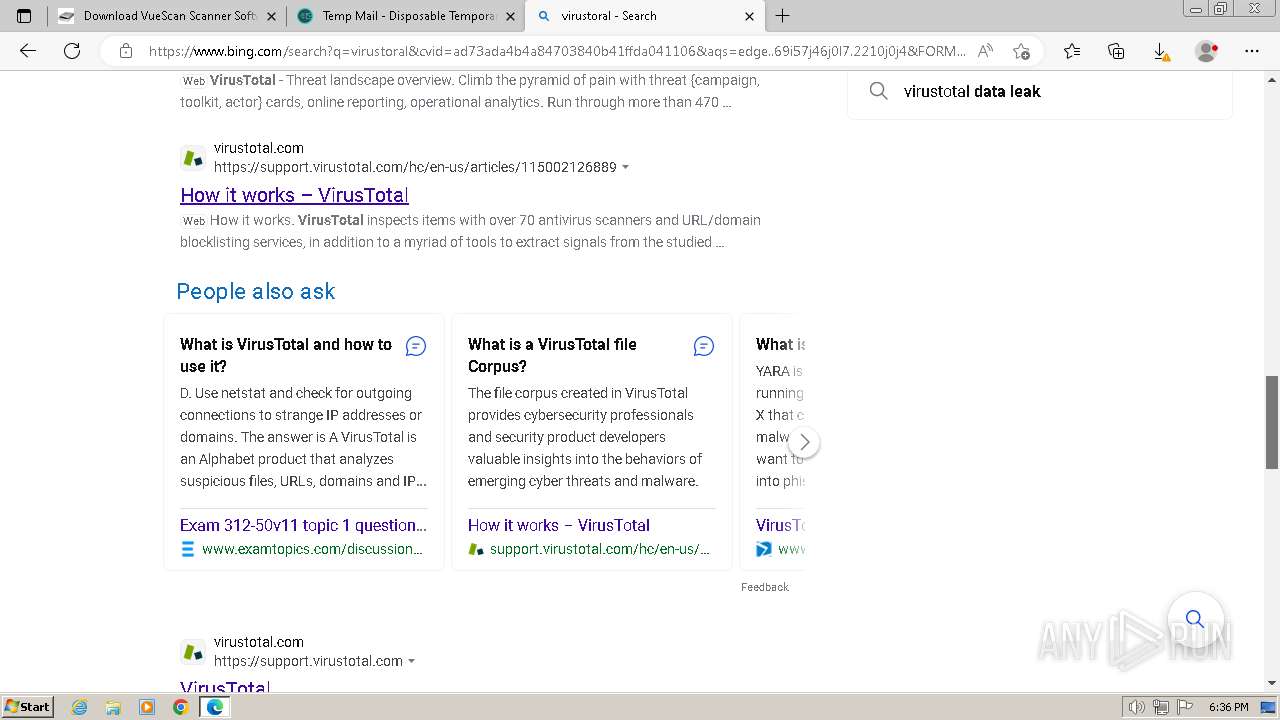Viewport: 1280px width, 720px height.
Task: Open a new browser tab
Action: click(x=783, y=16)
